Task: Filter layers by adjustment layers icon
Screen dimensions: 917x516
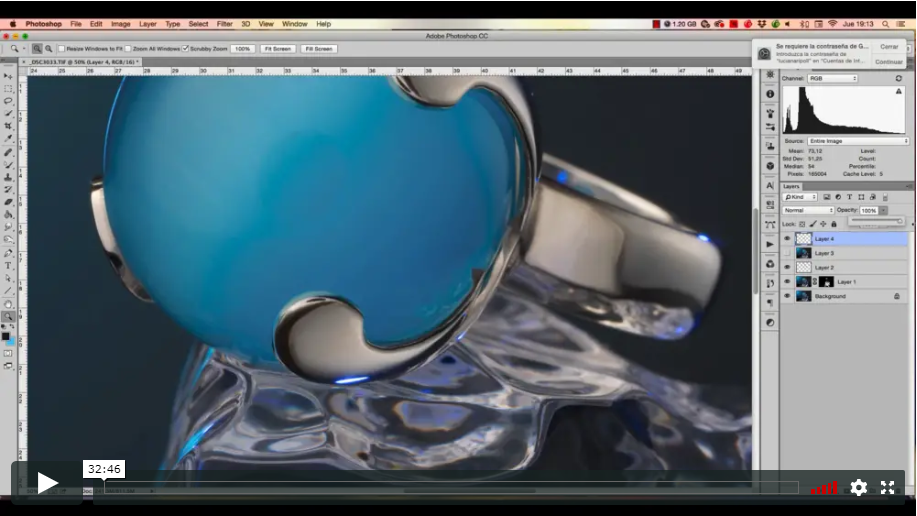Action: 837,197
